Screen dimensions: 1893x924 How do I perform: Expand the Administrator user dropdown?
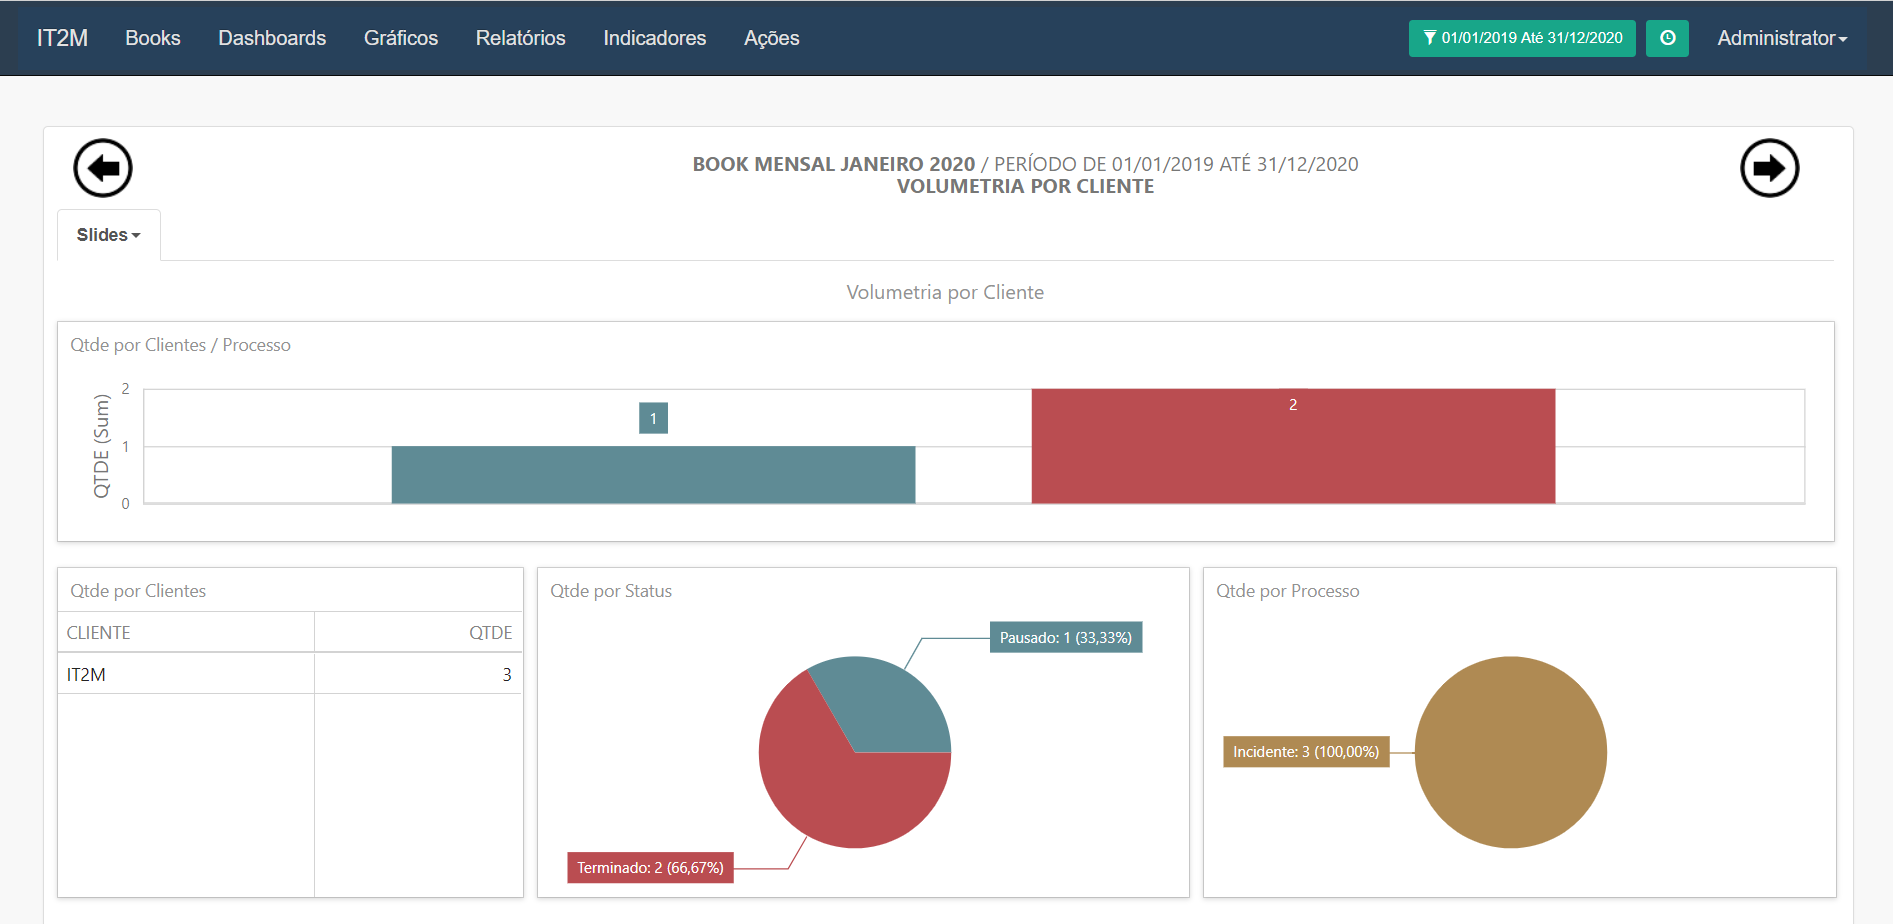tap(1781, 38)
